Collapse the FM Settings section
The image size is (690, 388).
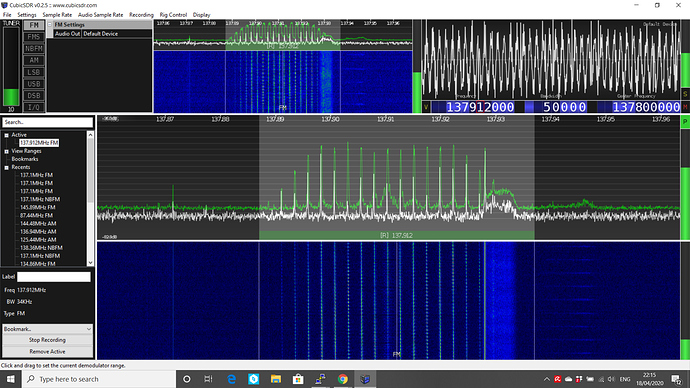coord(50,25)
